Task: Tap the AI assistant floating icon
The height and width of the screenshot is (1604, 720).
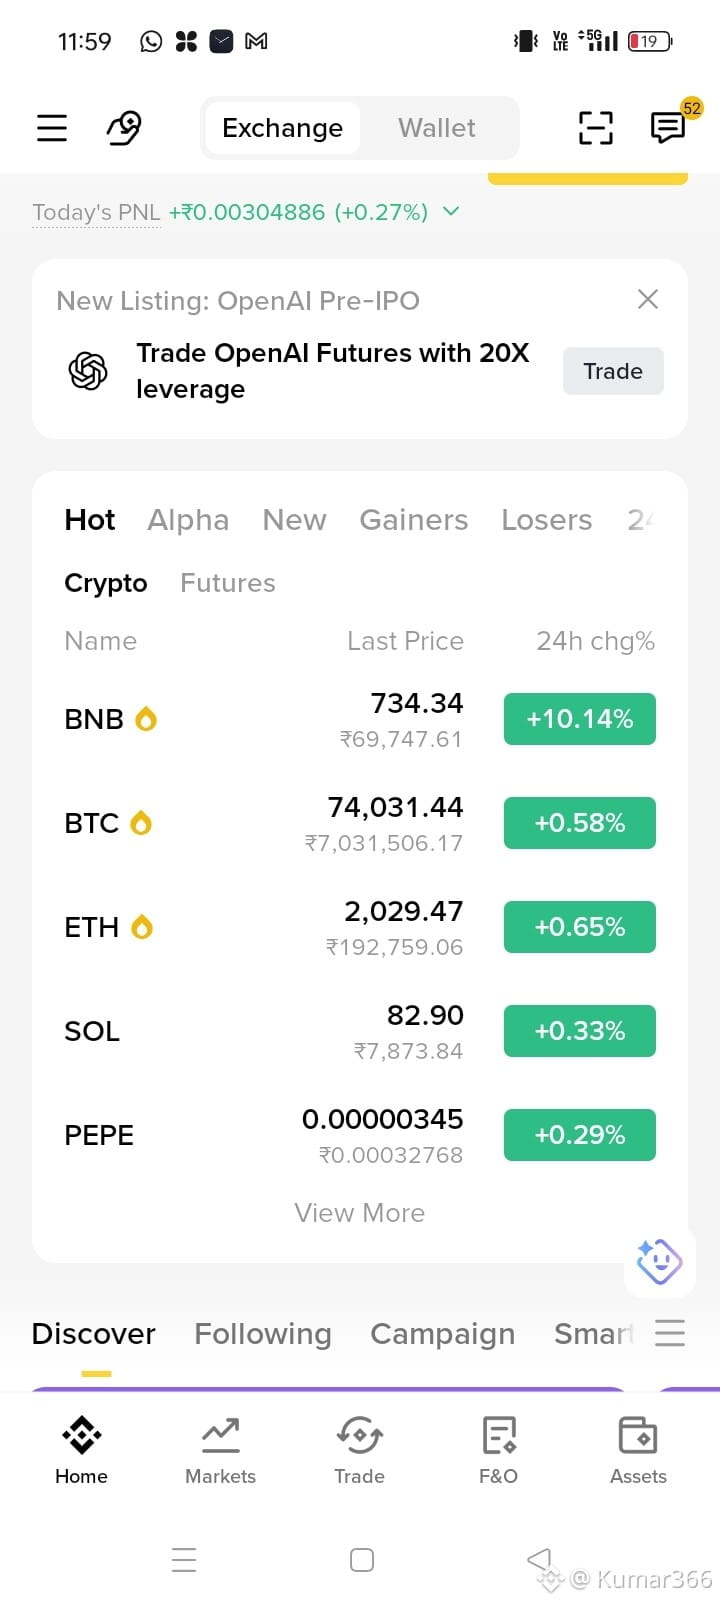Action: tap(659, 1261)
